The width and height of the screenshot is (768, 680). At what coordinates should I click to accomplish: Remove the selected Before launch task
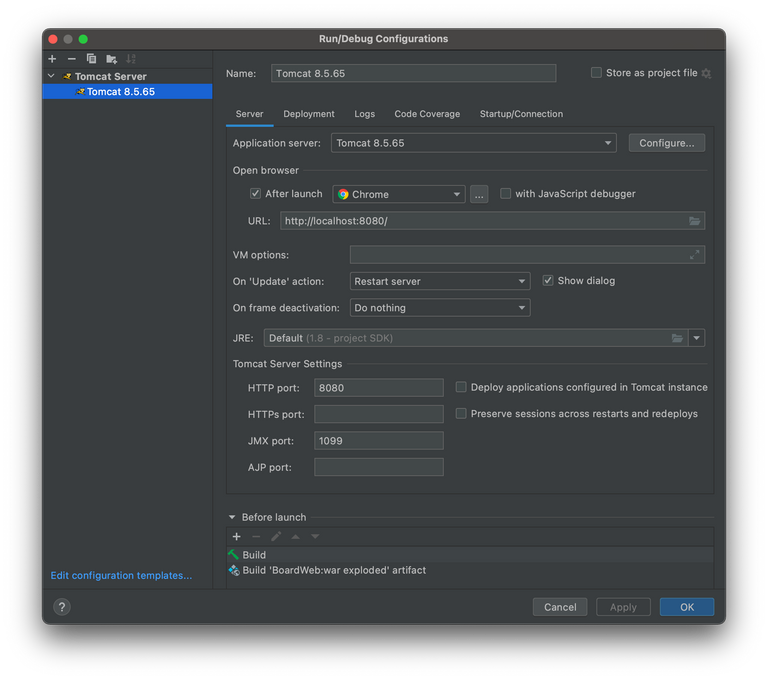[256, 536]
